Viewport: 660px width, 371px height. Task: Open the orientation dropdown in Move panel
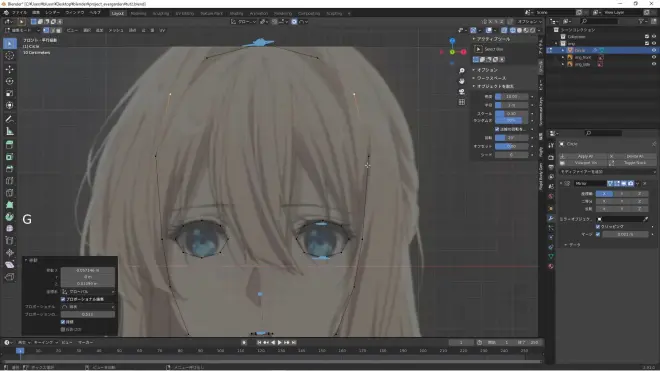tap(88, 291)
